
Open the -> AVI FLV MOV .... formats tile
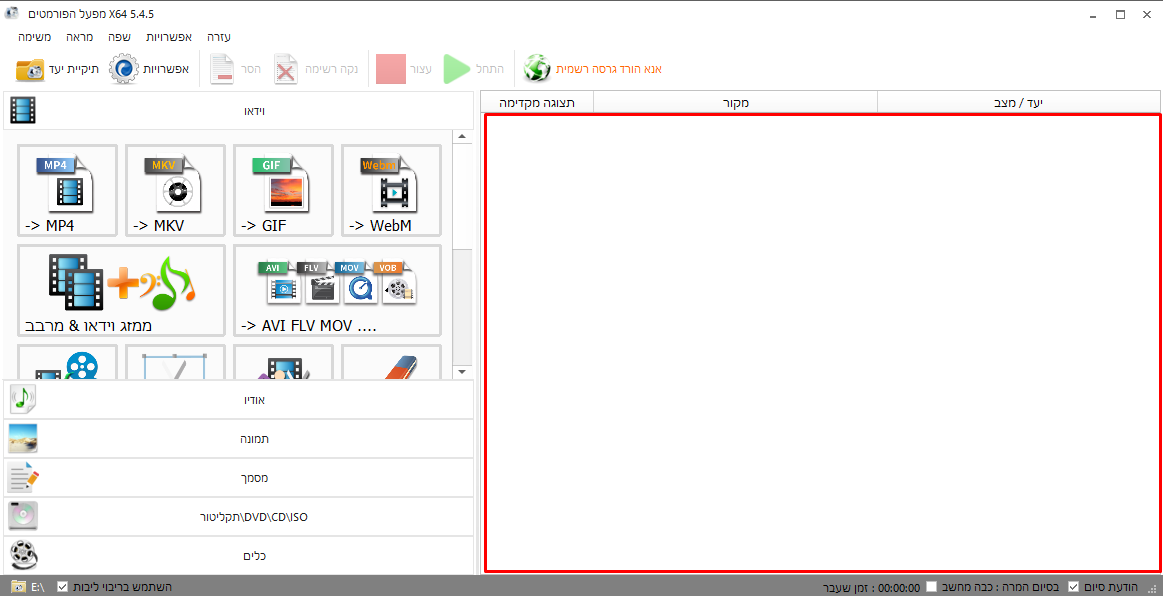pyautogui.click(x=337, y=291)
